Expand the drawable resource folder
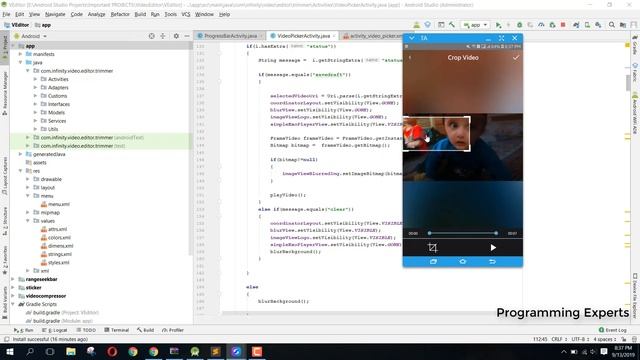The image size is (640, 360). [28, 179]
